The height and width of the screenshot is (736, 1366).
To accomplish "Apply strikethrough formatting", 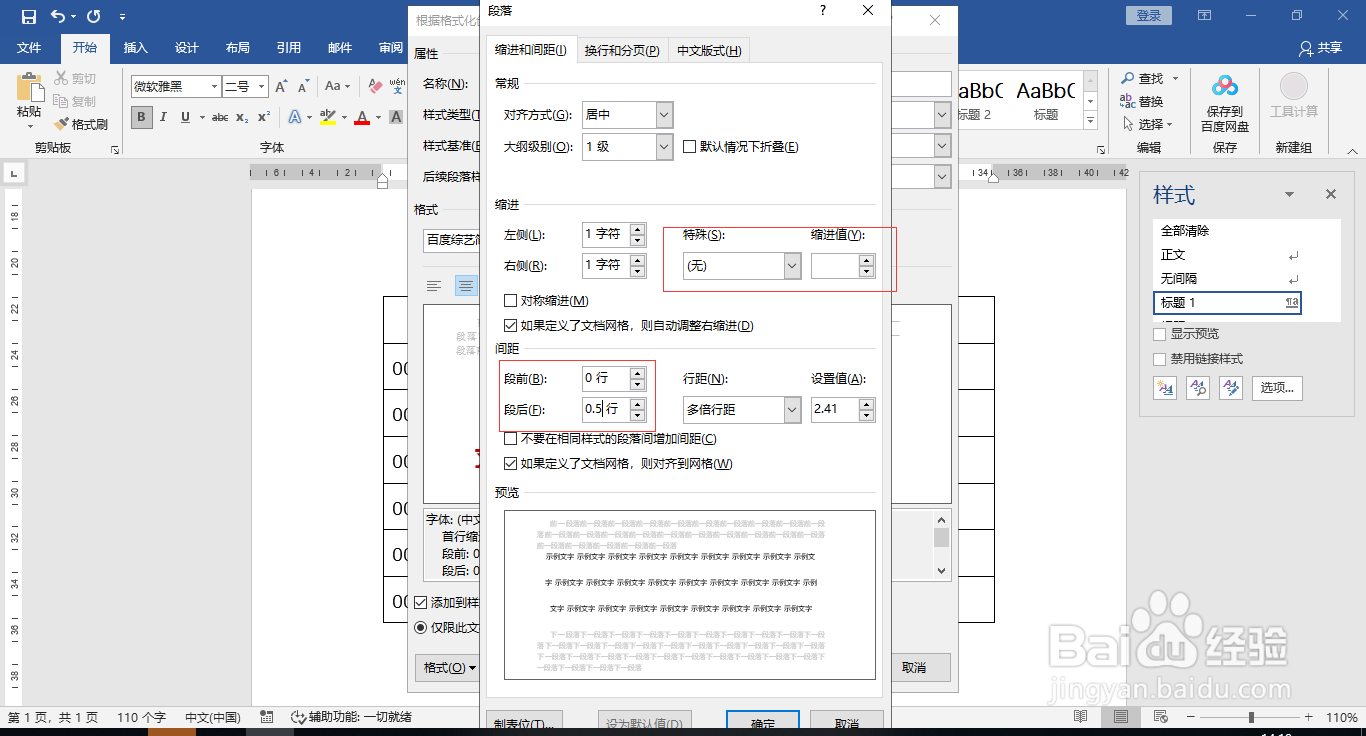I will 220,117.
